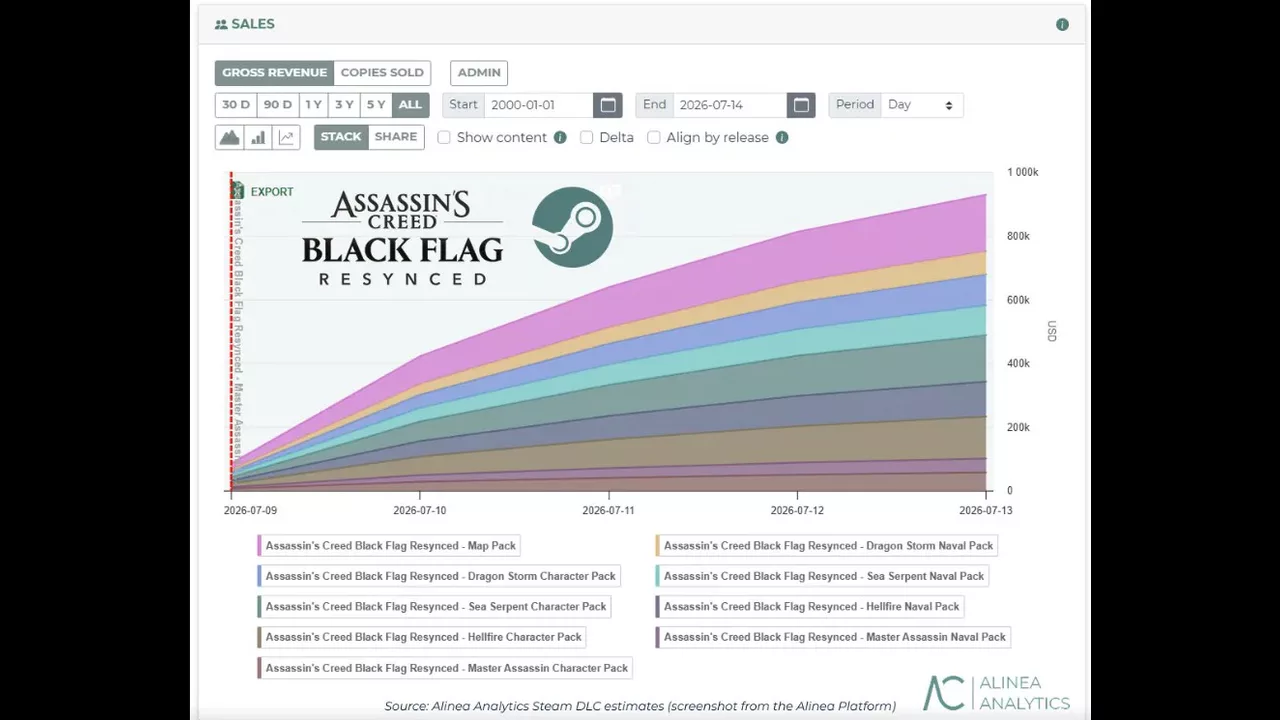Switch to Copies Sold tab
Viewport: 1280px width, 720px height.
point(382,73)
